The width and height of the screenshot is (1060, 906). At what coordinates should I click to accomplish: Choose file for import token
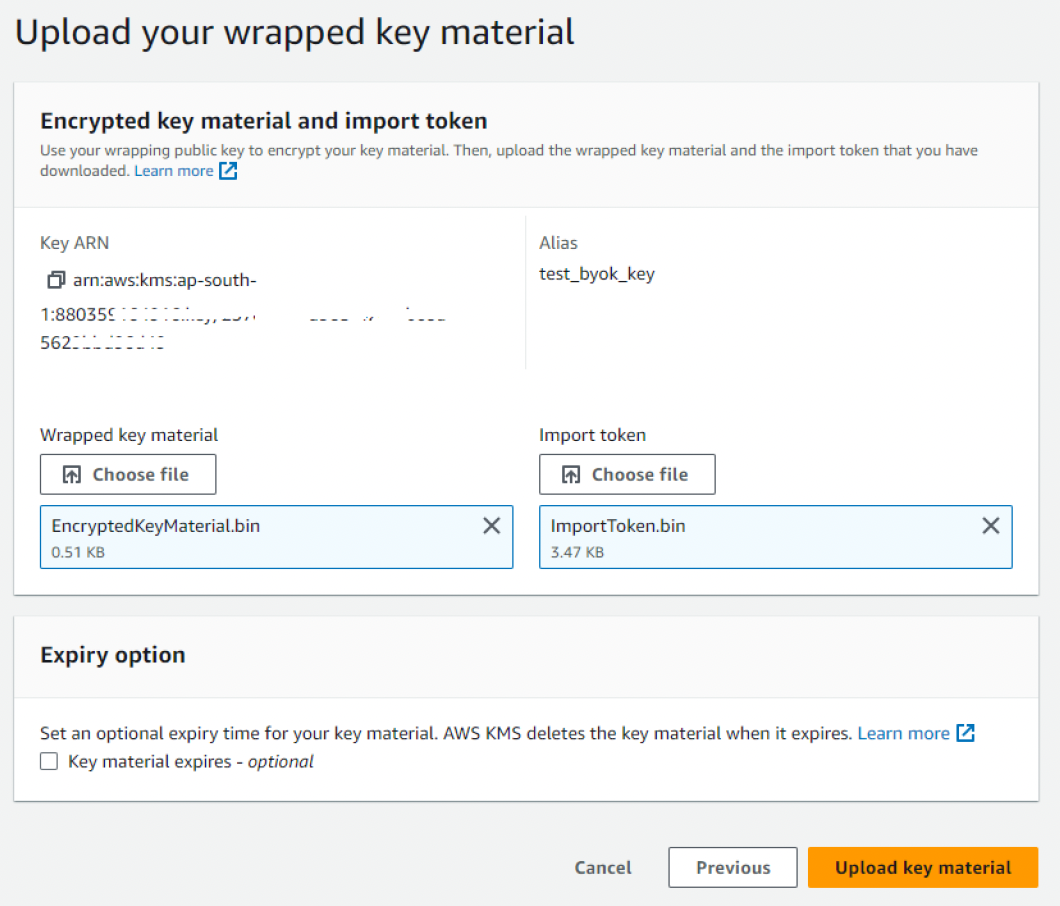pyautogui.click(x=627, y=474)
